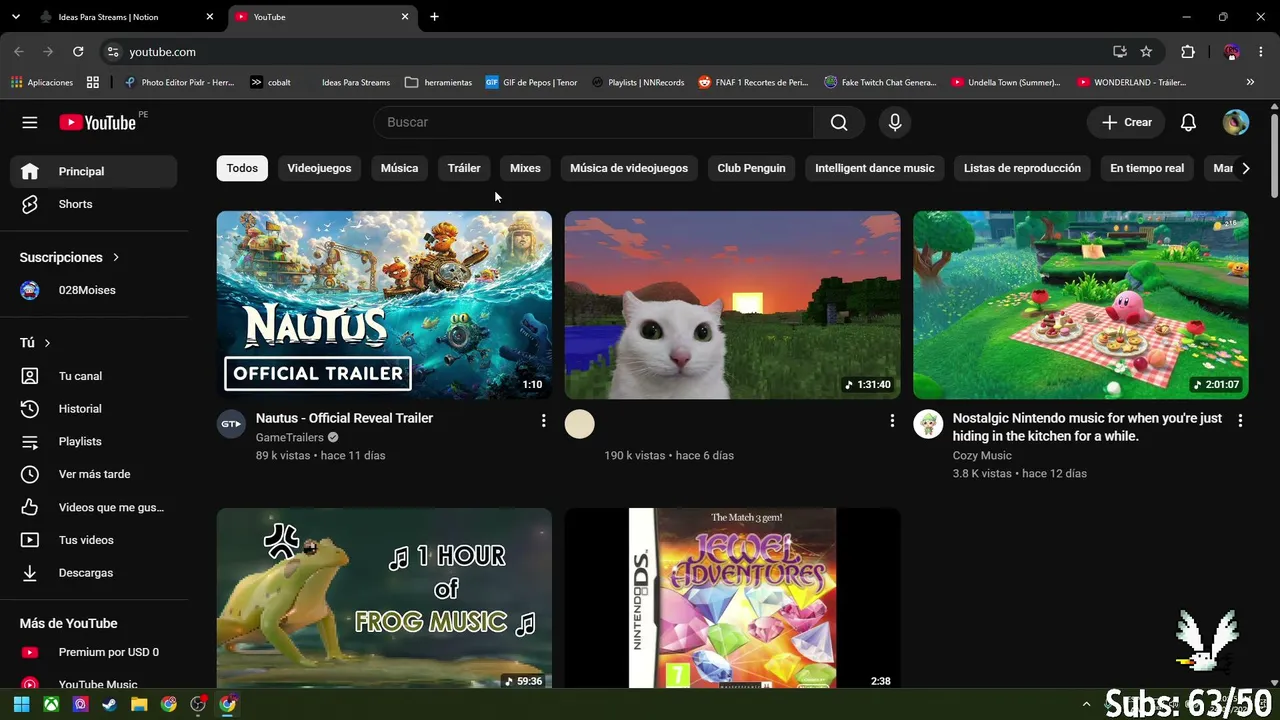Expand the Tú section
The image size is (1280, 720).
pos(35,343)
